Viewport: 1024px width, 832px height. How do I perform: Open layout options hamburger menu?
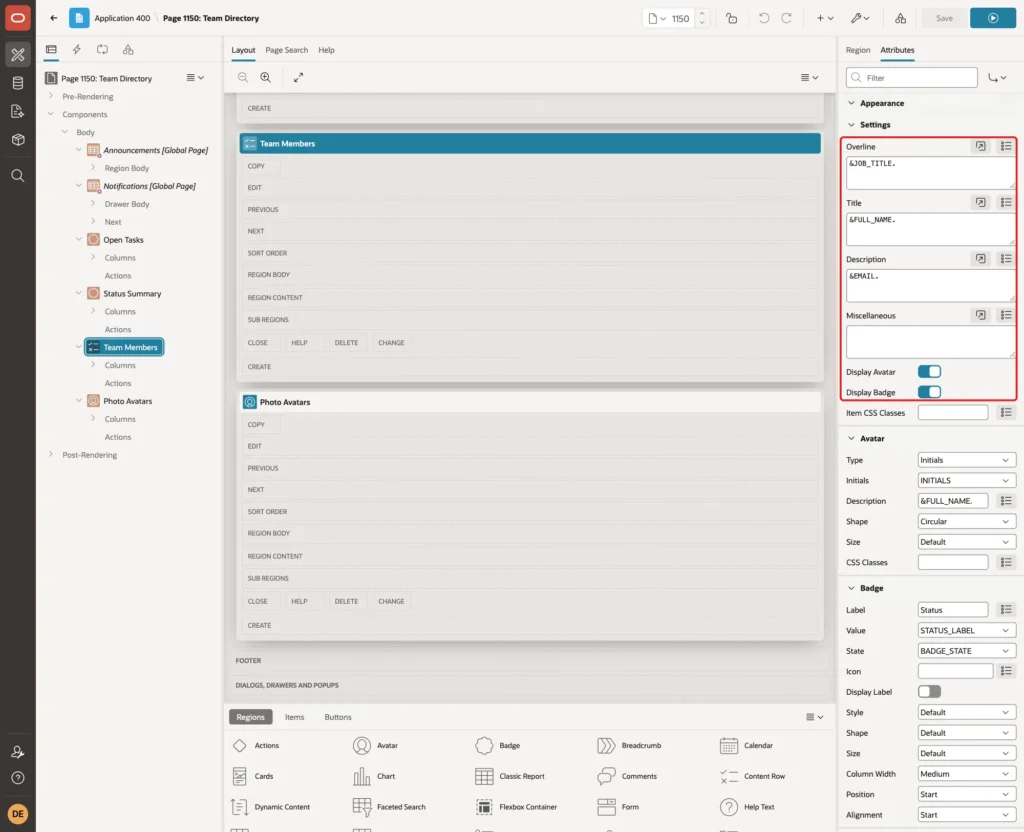pos(809,78)
